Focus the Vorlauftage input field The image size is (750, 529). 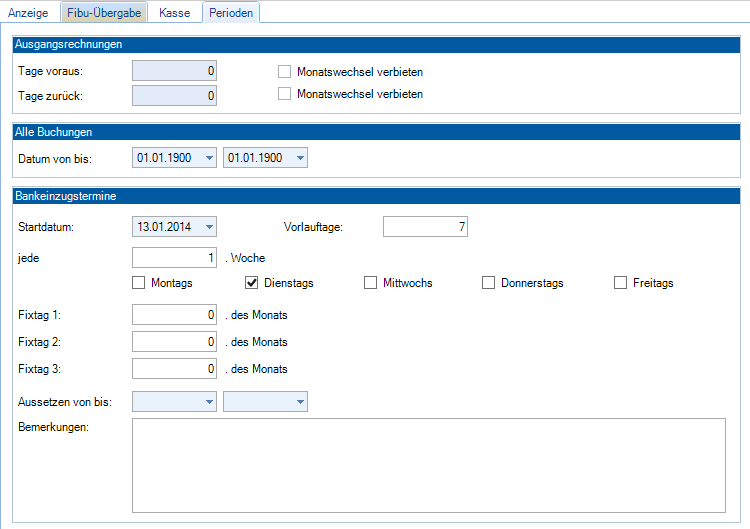425,227
